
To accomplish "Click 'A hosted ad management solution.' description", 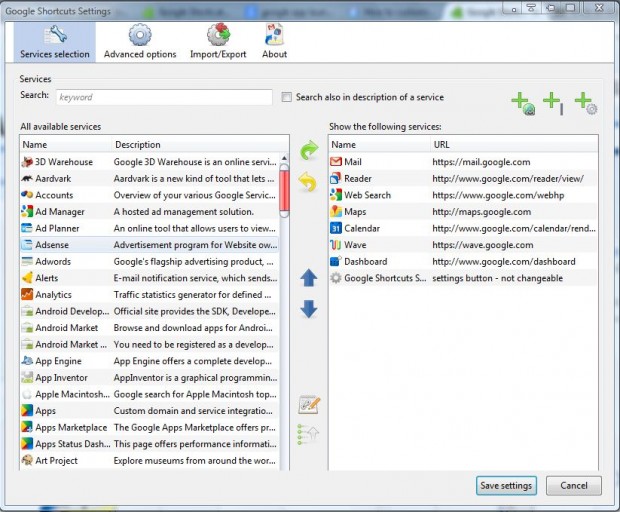I will [x=183, y=212].
